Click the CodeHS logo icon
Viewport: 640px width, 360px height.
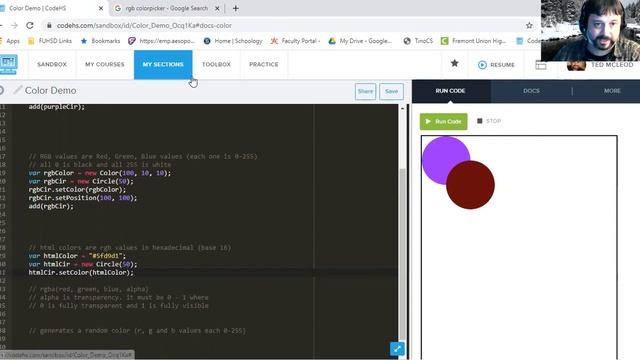click(x=8, y=64)
